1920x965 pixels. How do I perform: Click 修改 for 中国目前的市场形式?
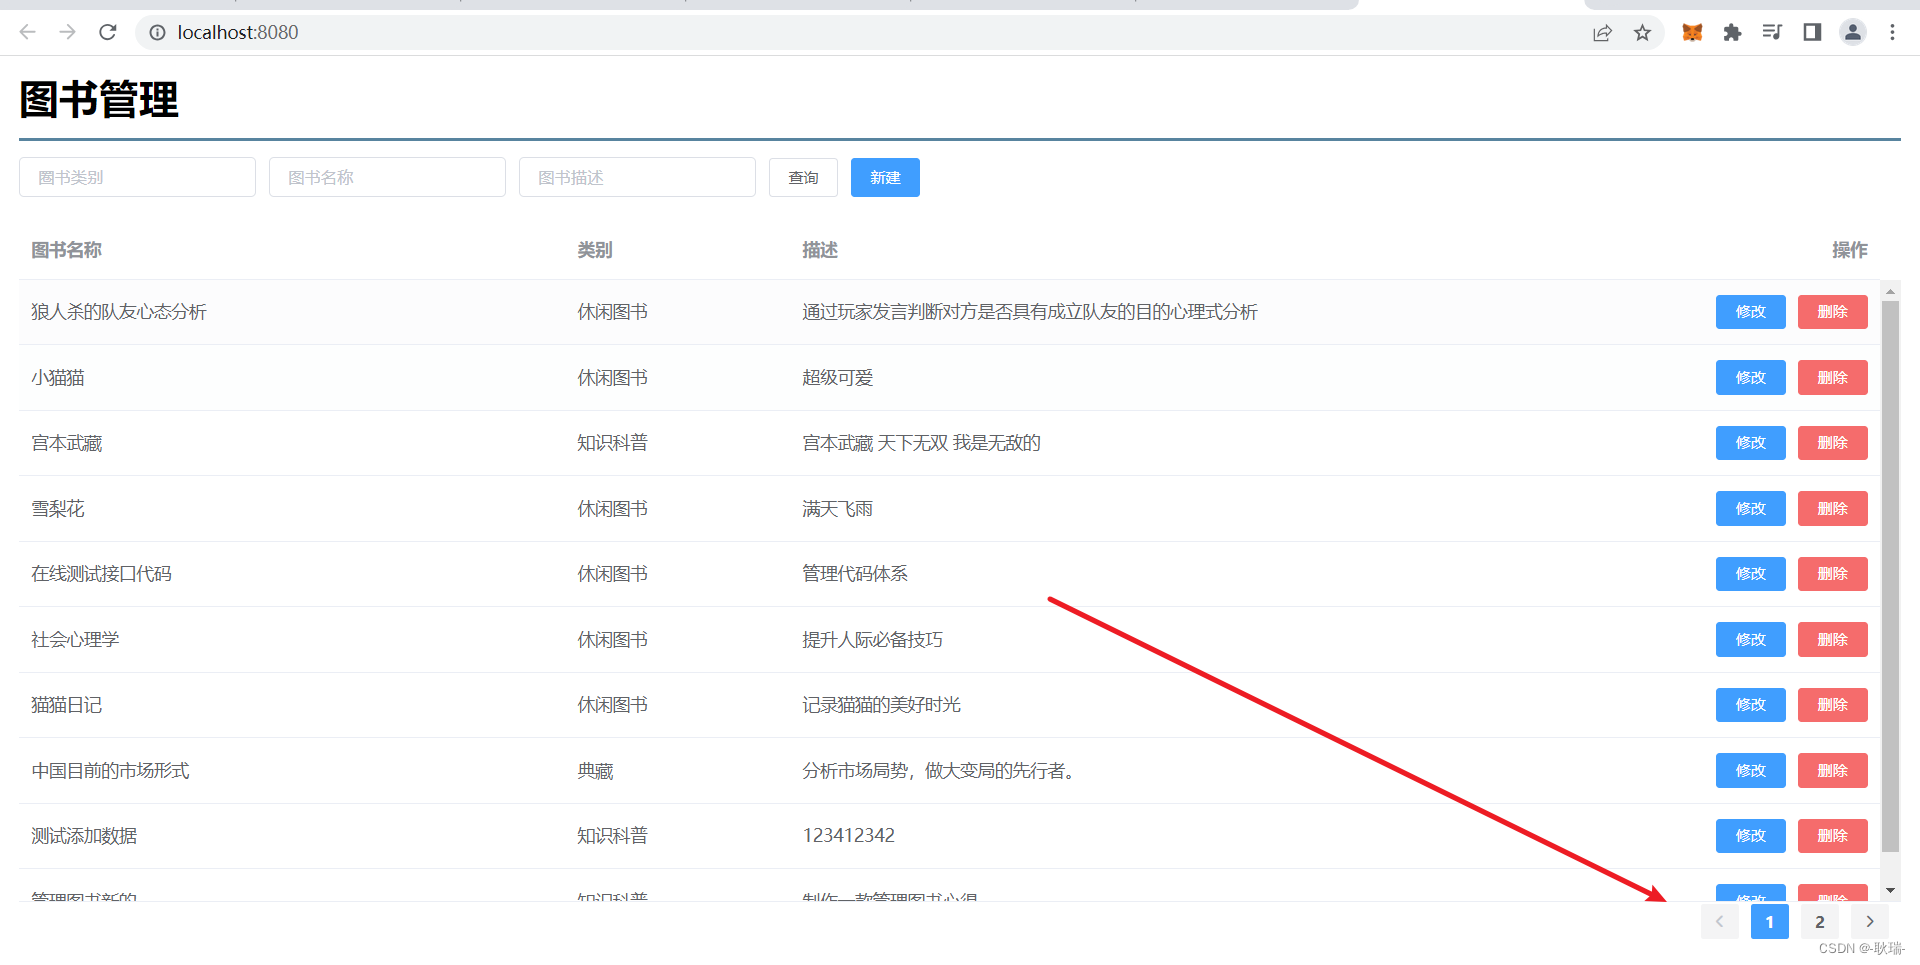[1750, 770]
